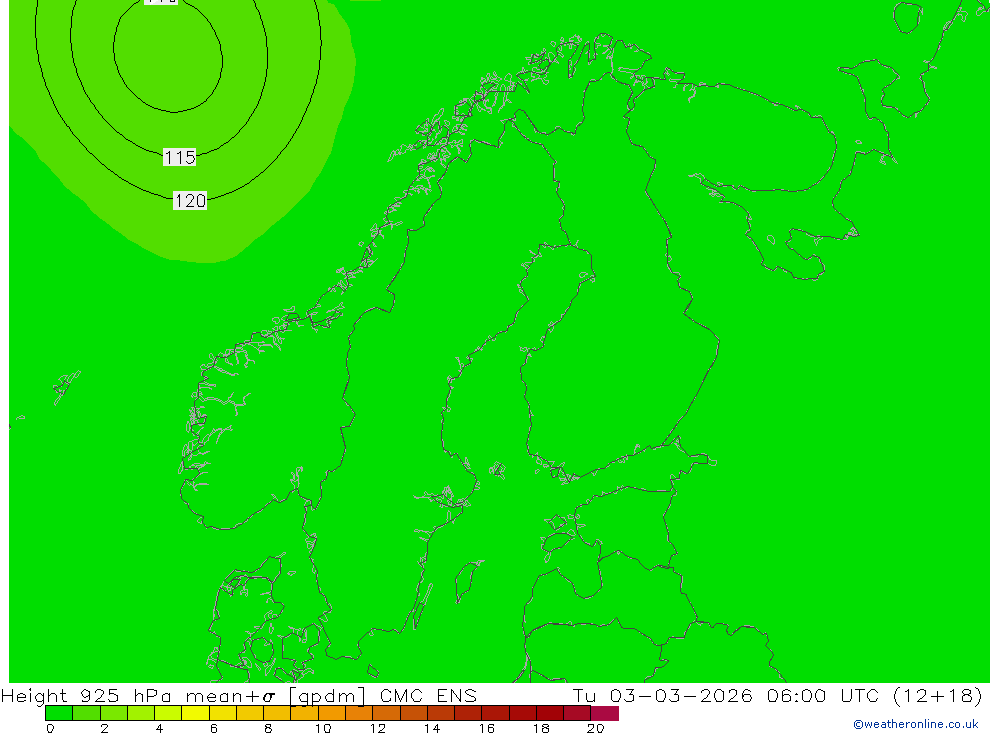Click the '(12+18)' forecast offset text
The width and height of the screenshot is (1000, 733).
pyautogui.click(x=938, y=695)
